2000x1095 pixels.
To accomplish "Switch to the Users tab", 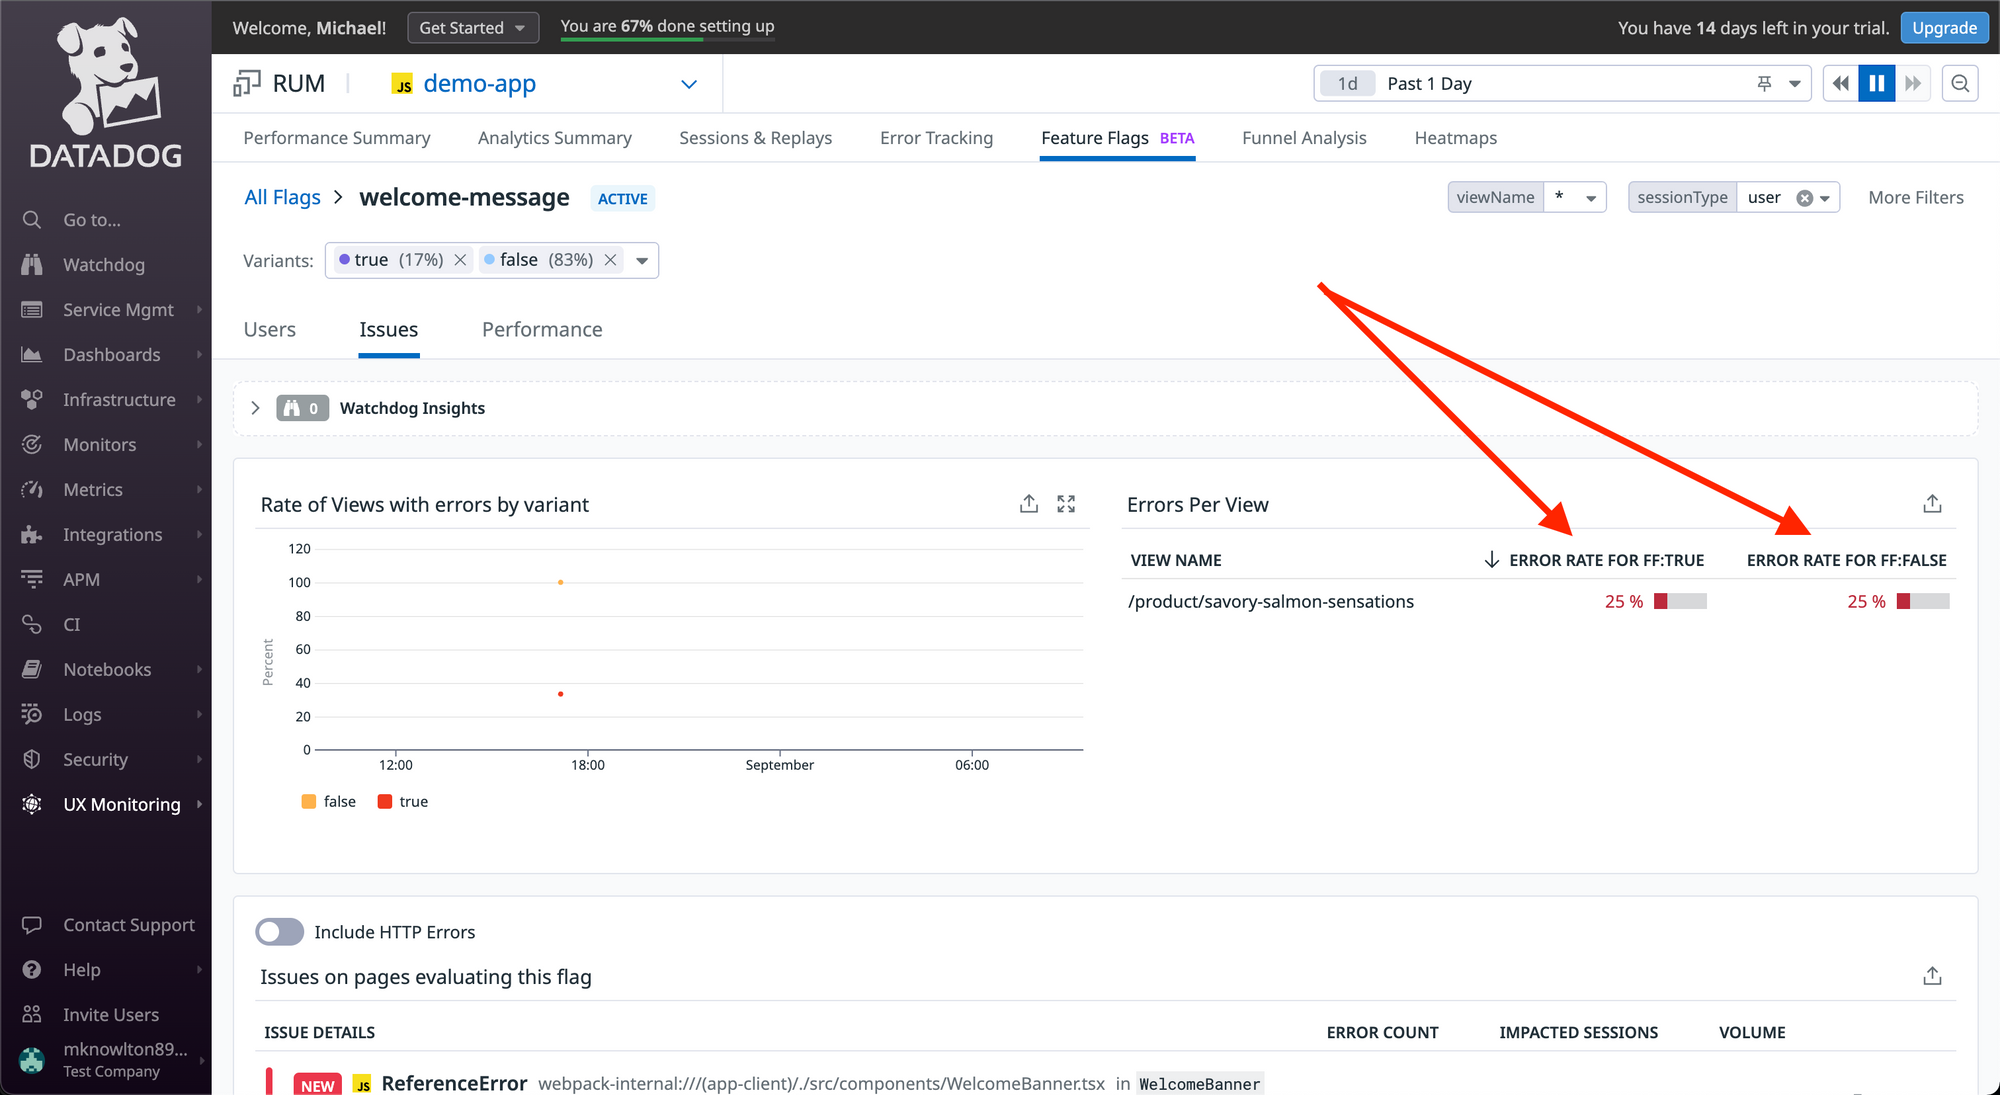I will tap(267, 329).
